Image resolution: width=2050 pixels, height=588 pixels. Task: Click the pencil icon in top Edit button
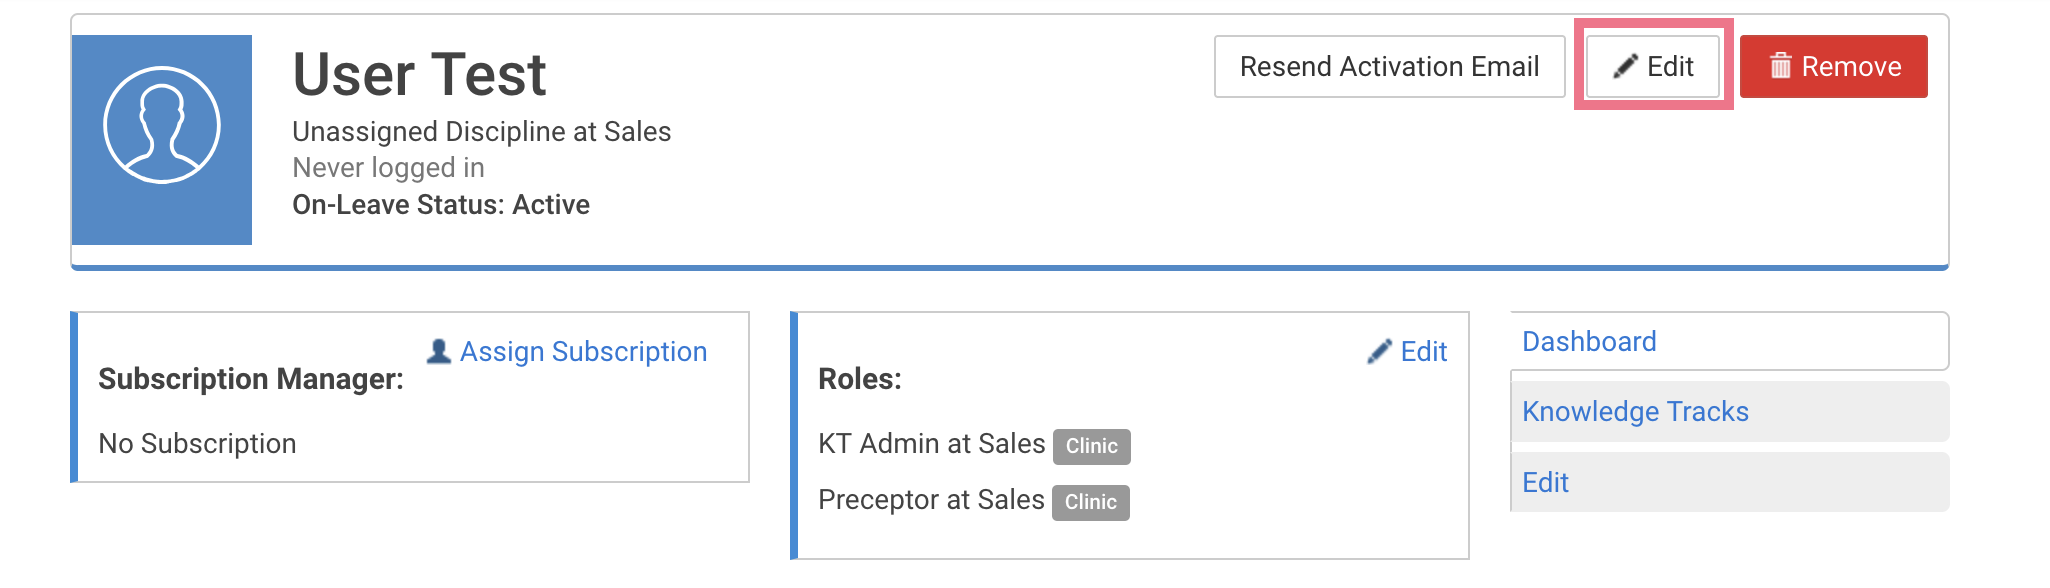[1626, 67]
